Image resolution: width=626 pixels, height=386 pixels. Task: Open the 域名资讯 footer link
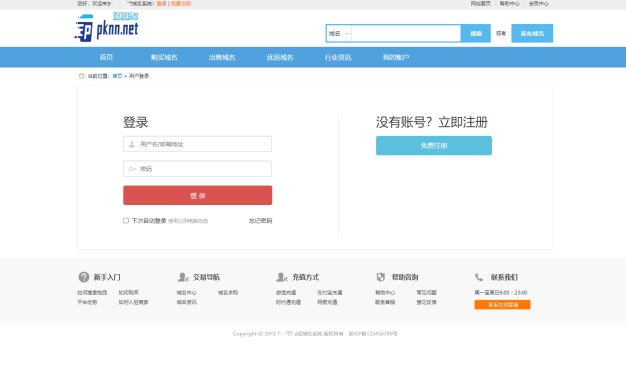click(186, 302)
